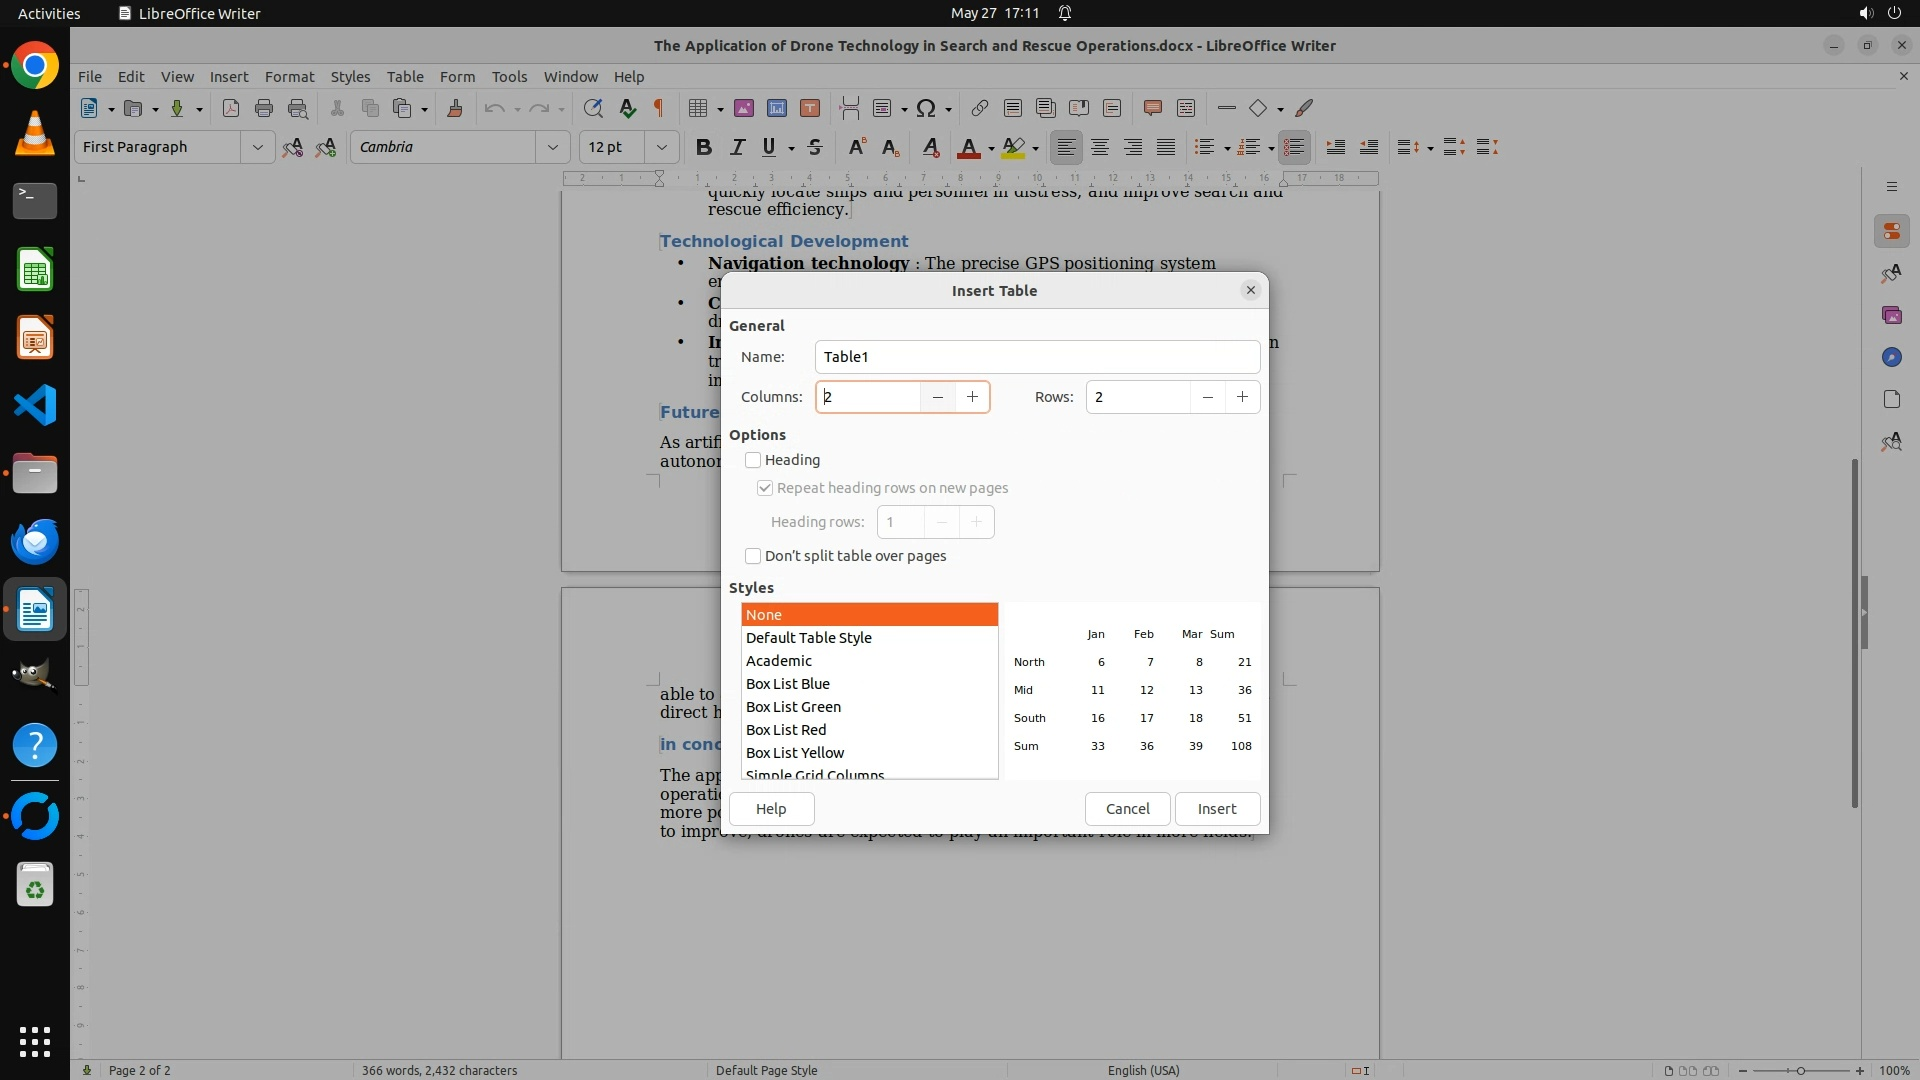
Task: Click the Insert button in dialog
Action: pos(1216,809)
